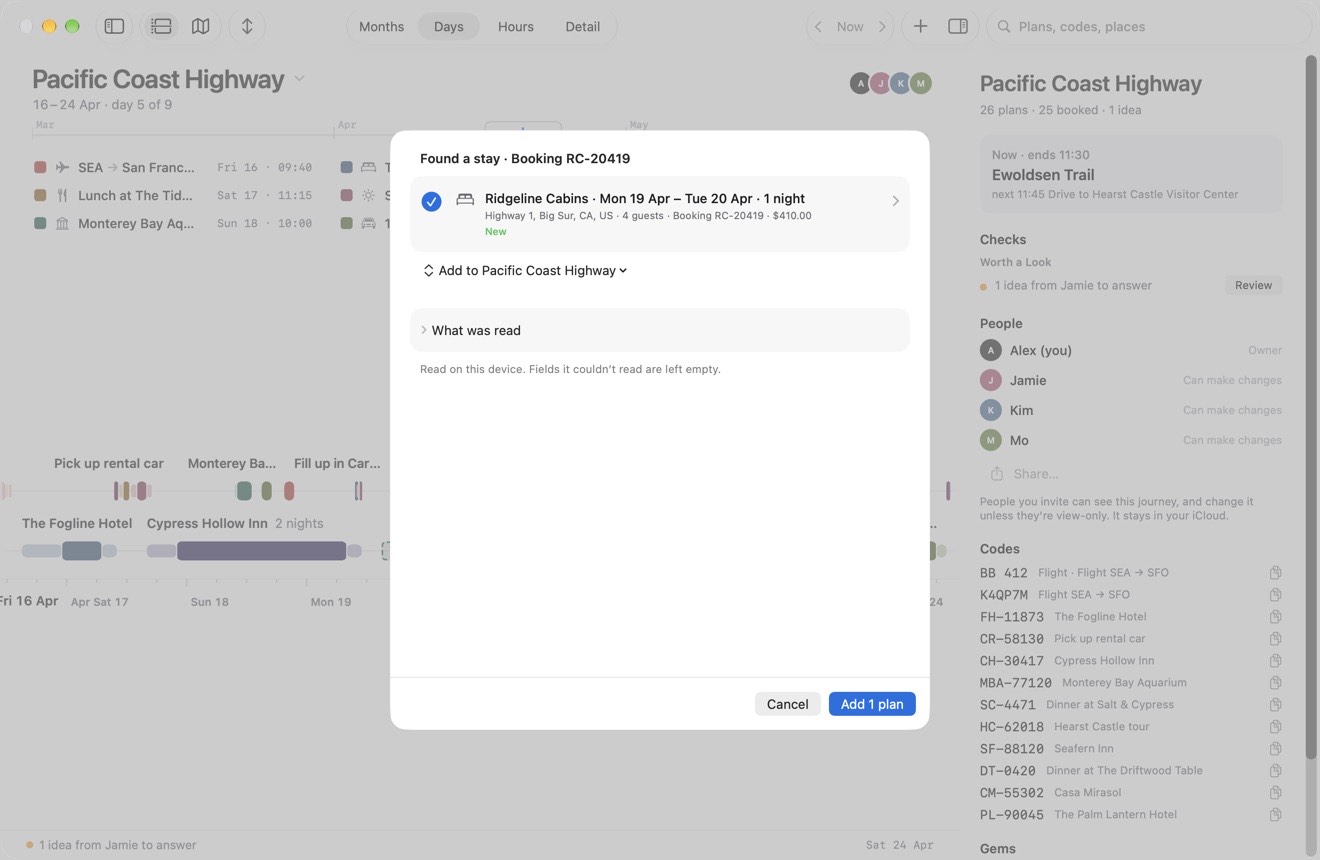Image resolution: width=1320 pixels, height=860 pixels.
Task: Copy code HC-62018 Hearst Castle tour
Action: tap(1276, 727)
